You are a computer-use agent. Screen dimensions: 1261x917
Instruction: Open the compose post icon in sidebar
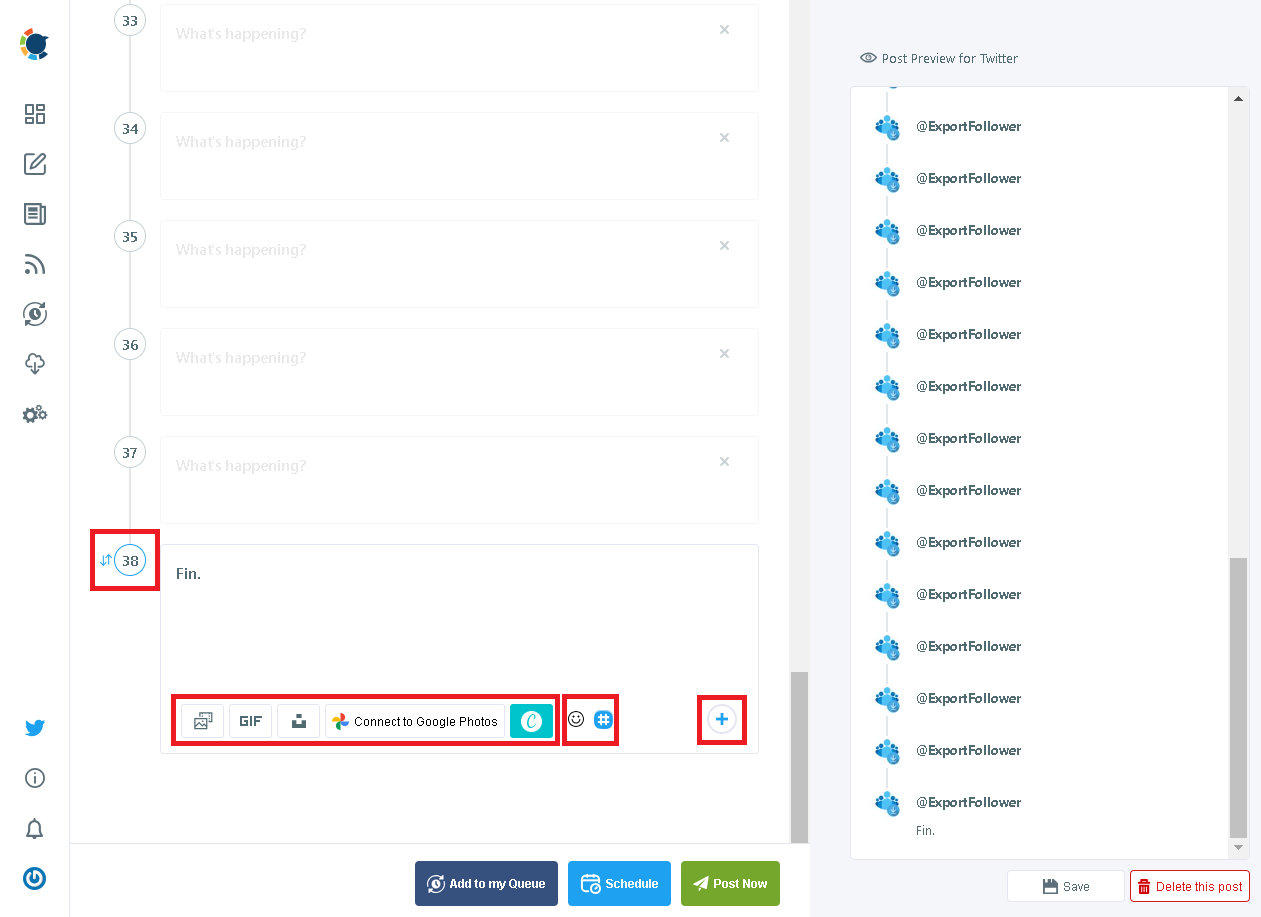coord(34,164)
